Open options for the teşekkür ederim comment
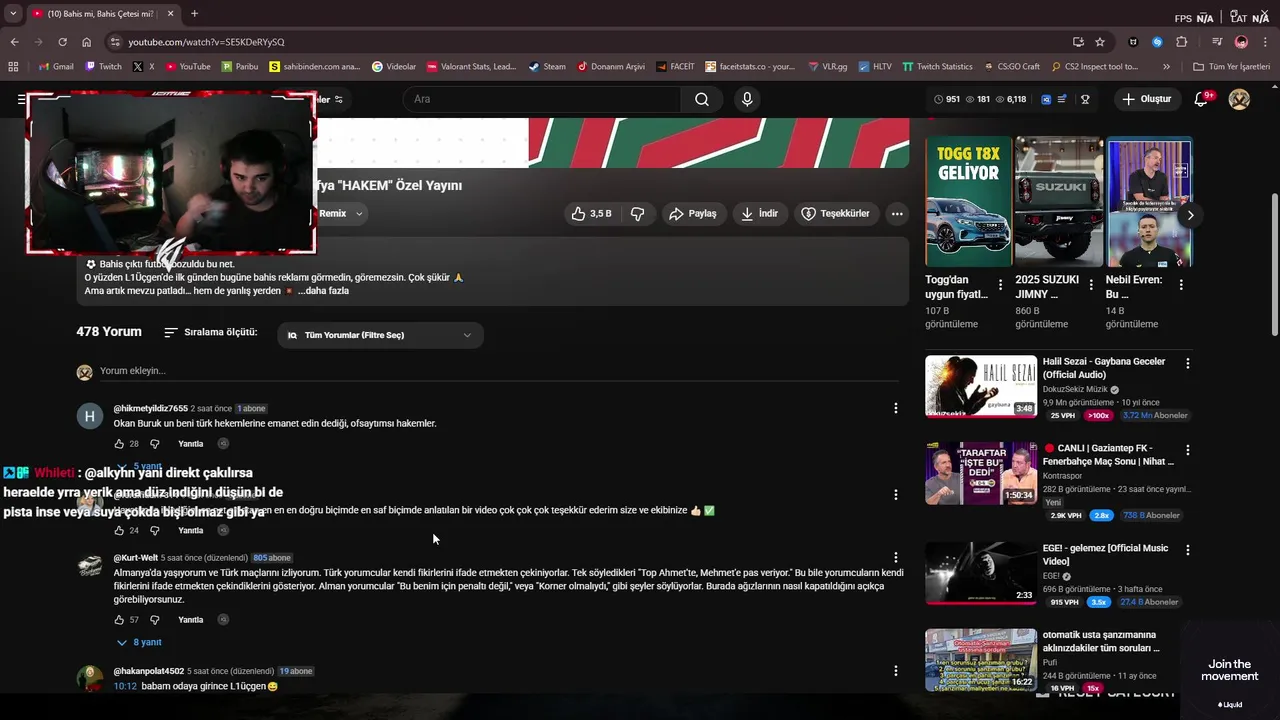 click(896, 495)
